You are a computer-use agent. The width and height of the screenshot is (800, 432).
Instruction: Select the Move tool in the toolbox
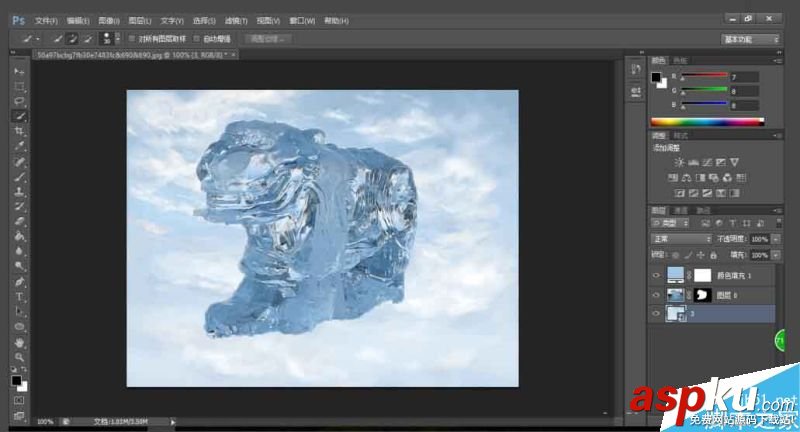pyautogui.click(x=19, y=71)
